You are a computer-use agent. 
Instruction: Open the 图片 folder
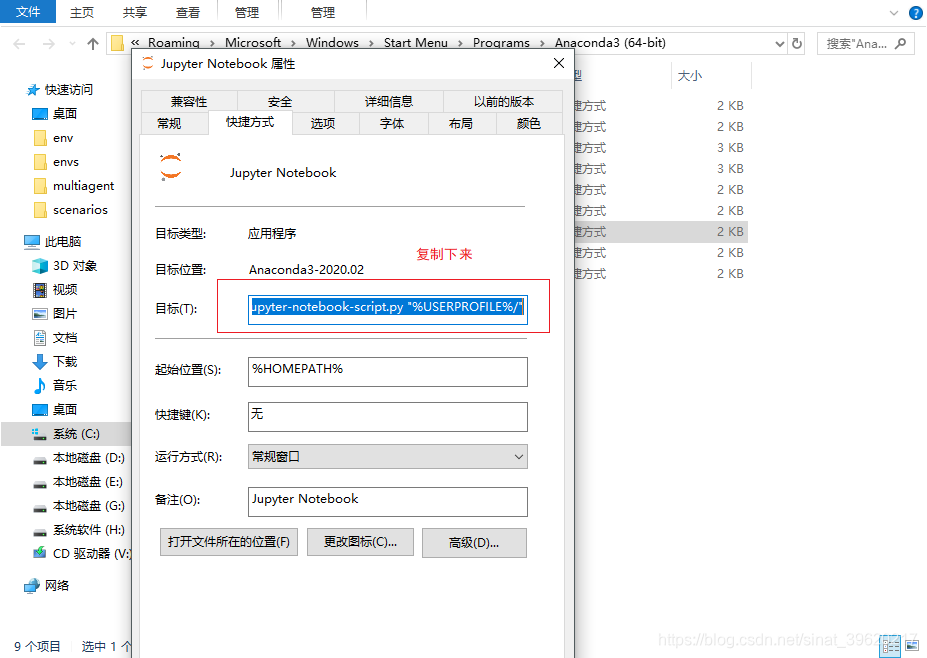pos(54,313)
